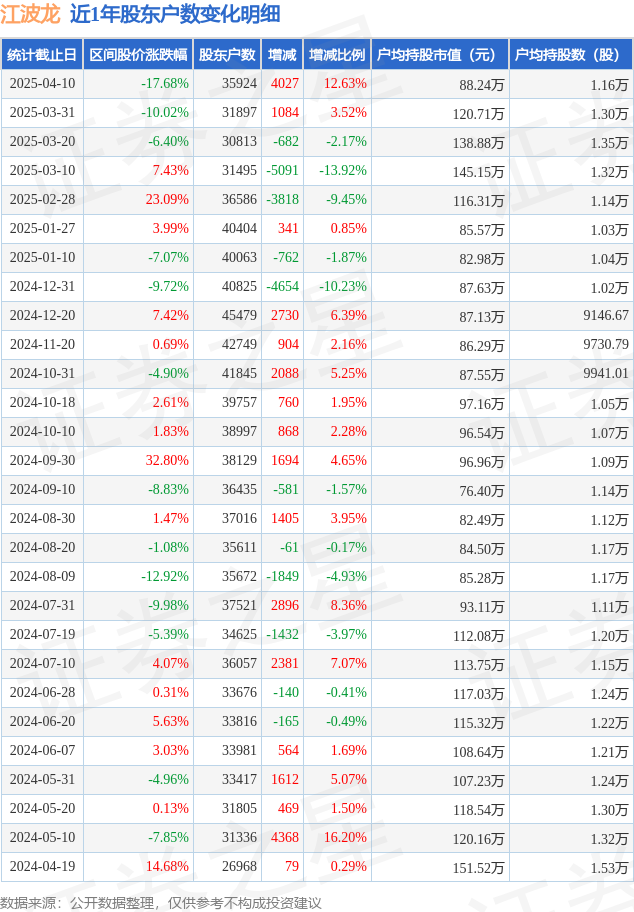Select the 统计截止日 column header

click(x=42, y=55)
